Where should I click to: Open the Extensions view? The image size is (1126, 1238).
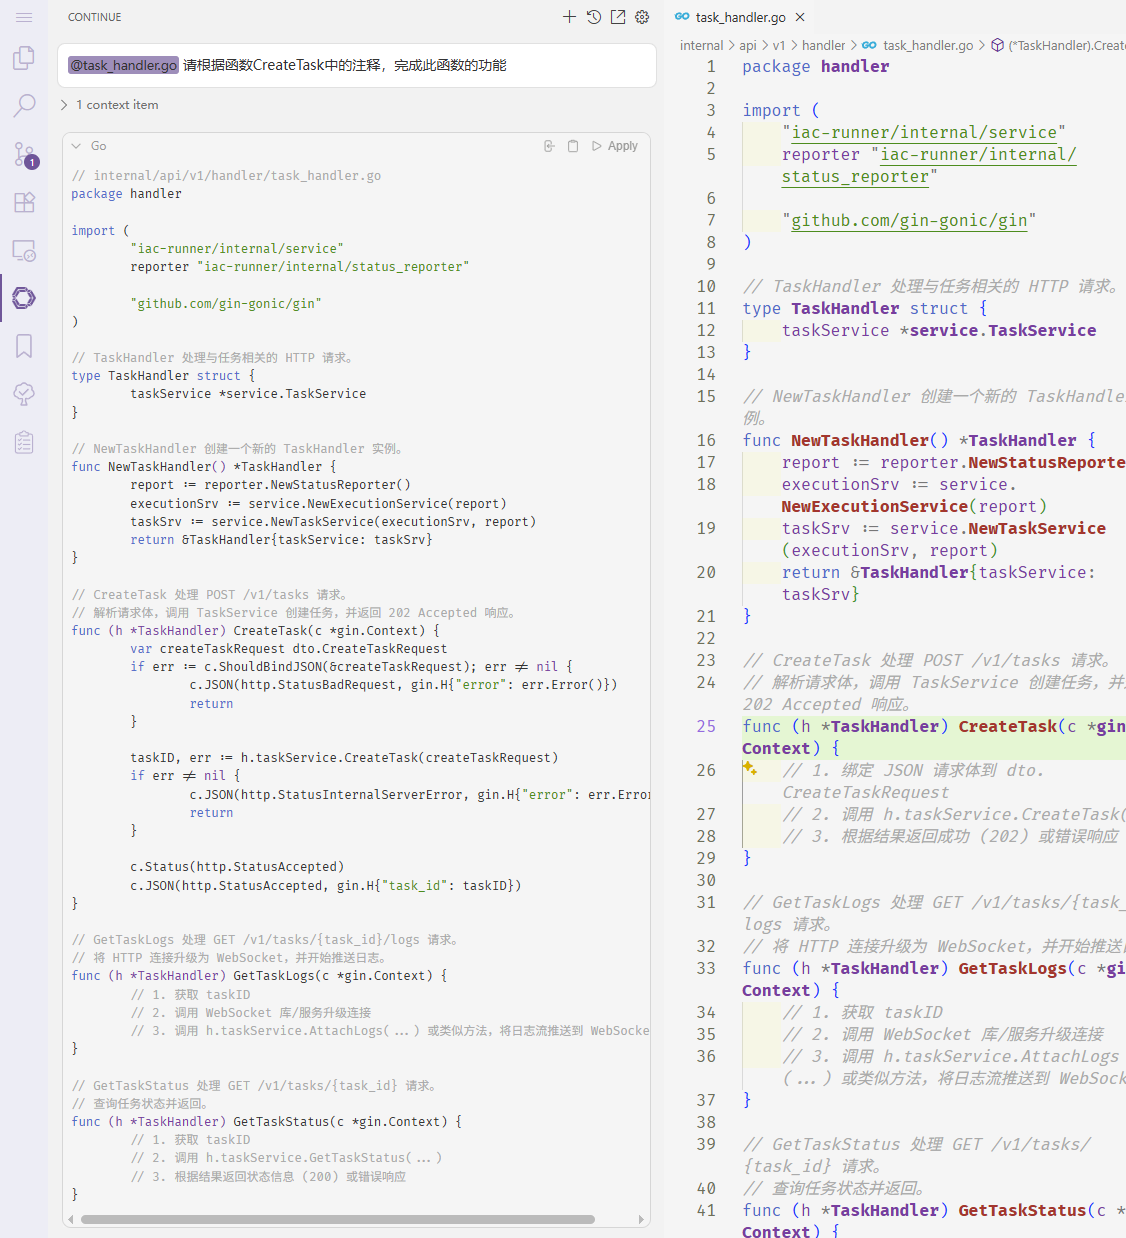[x=24, y=202]
